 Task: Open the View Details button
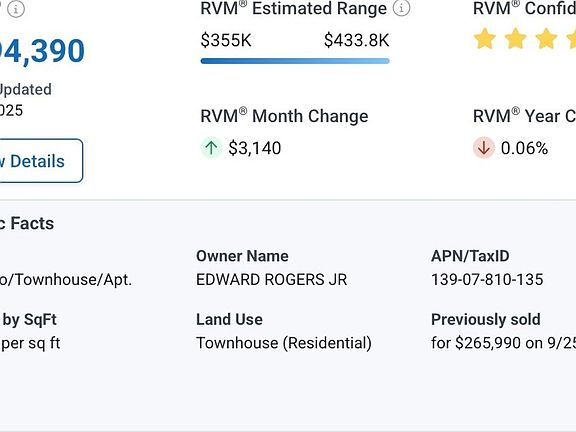[41, 161]
